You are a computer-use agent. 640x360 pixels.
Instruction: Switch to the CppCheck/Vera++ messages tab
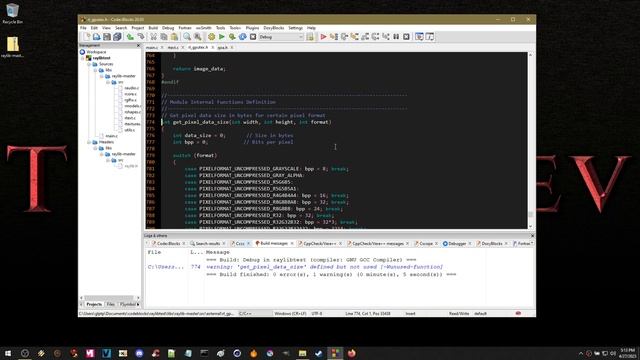coord(378,243)
